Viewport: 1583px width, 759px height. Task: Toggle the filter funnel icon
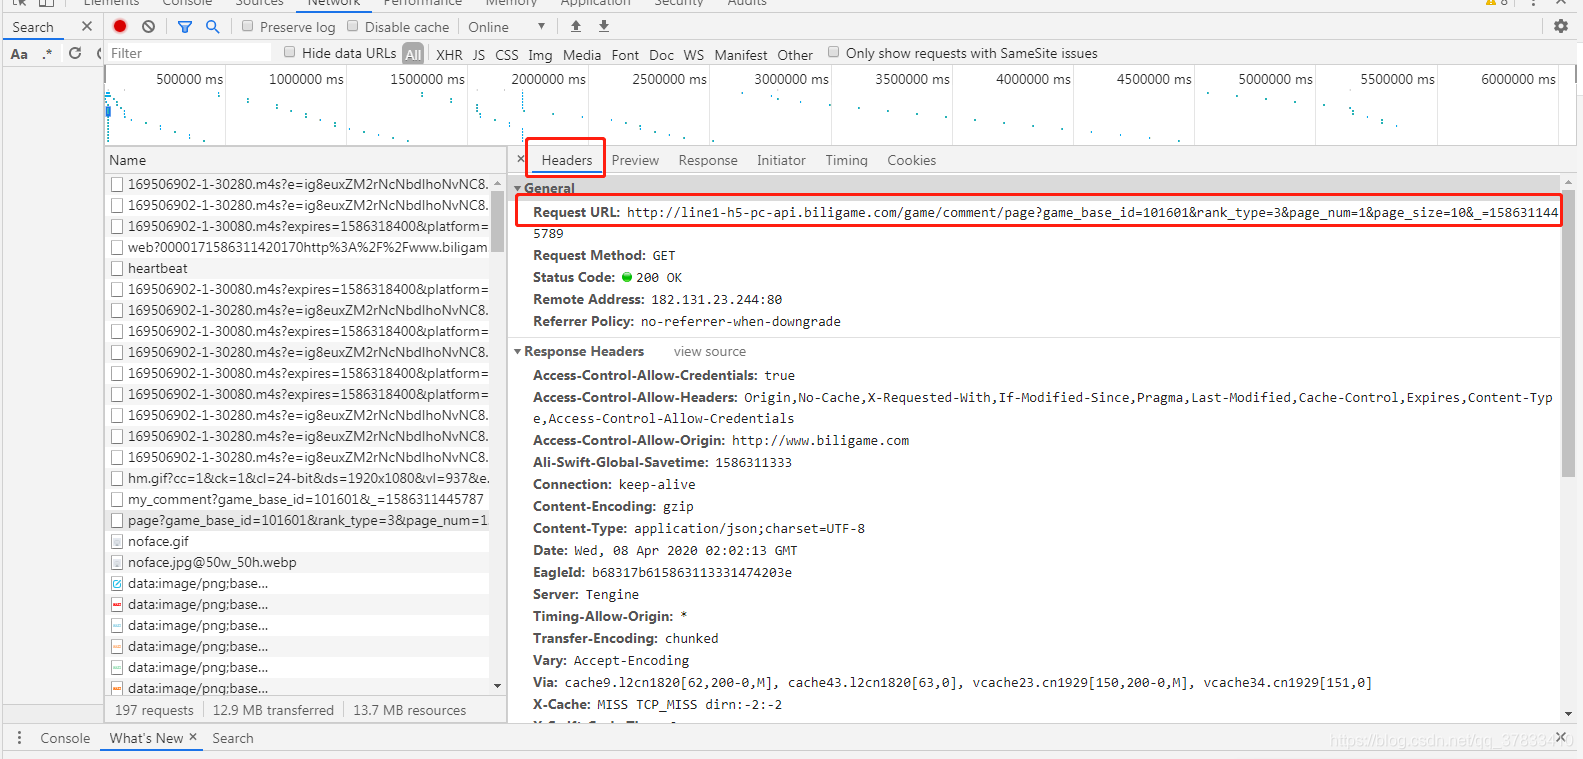184,27
